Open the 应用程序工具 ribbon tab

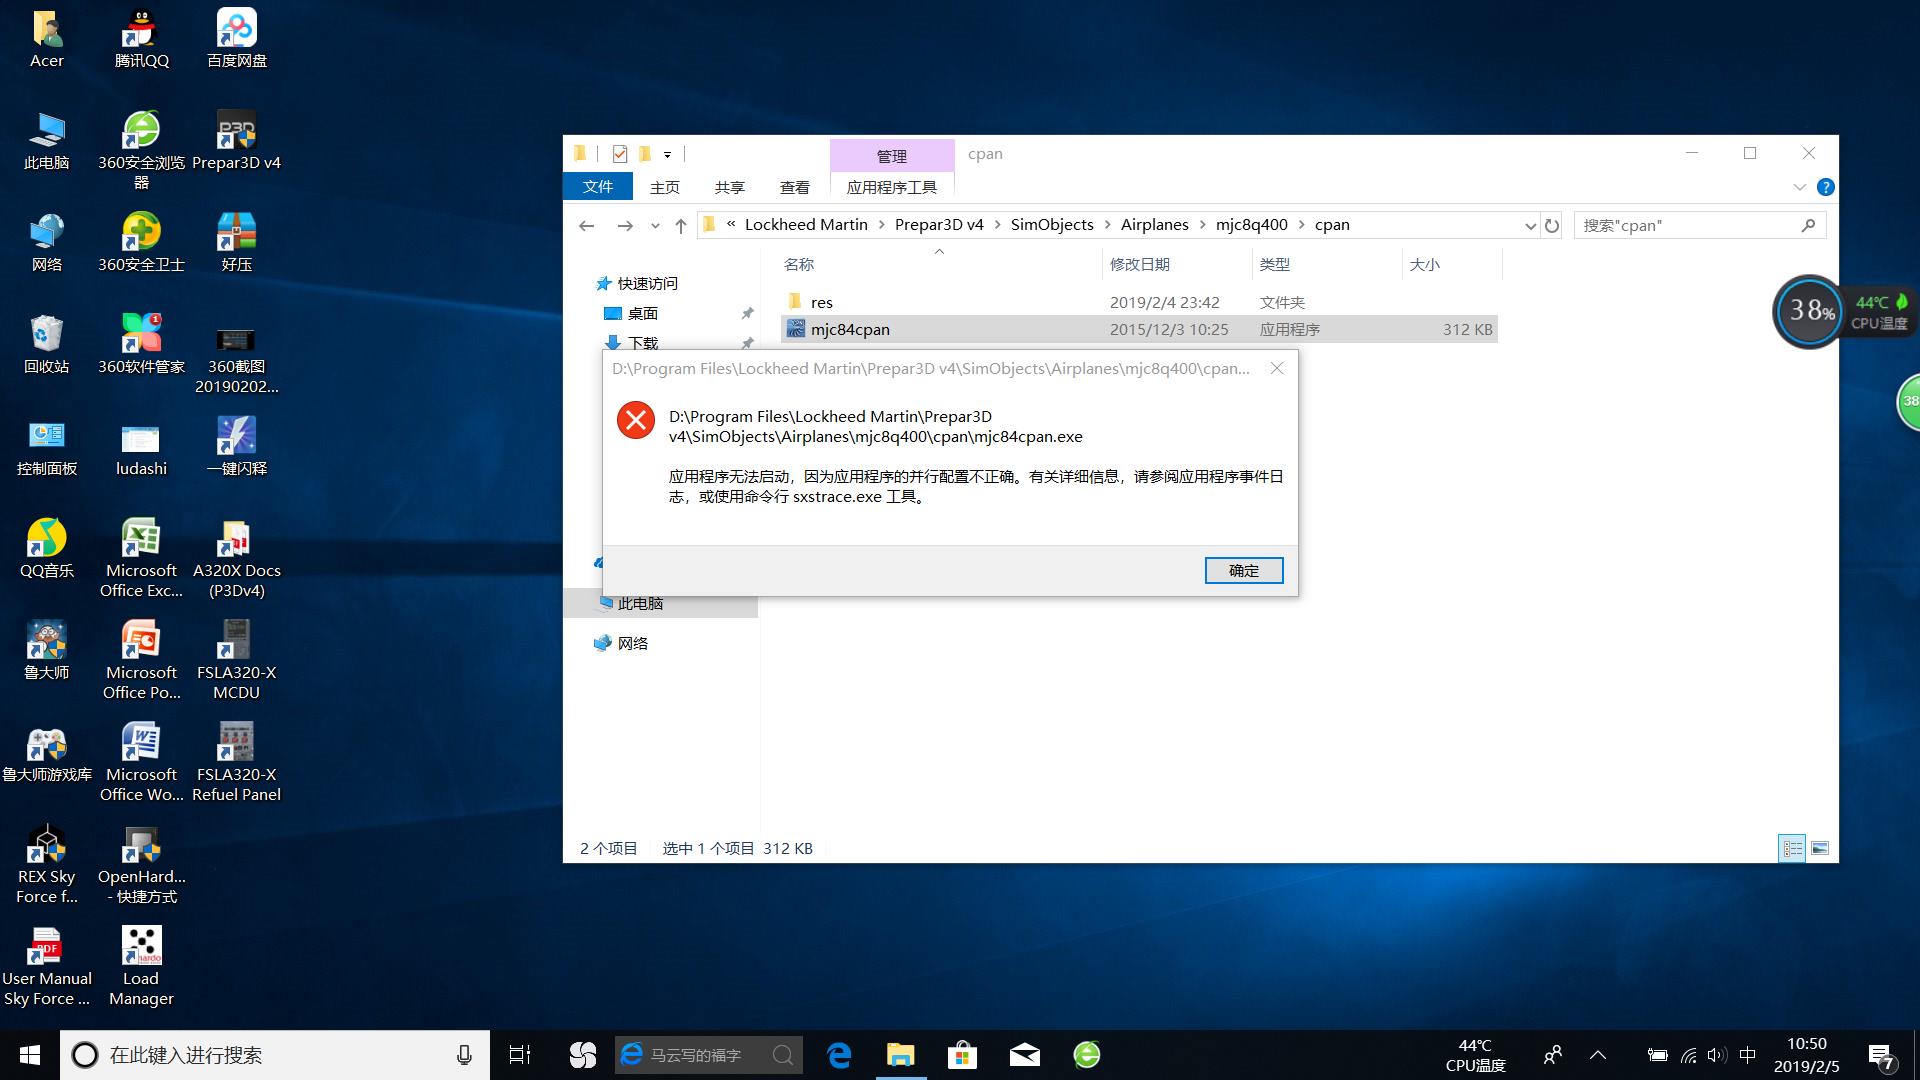pyautogui.click(x=891, y=187)
